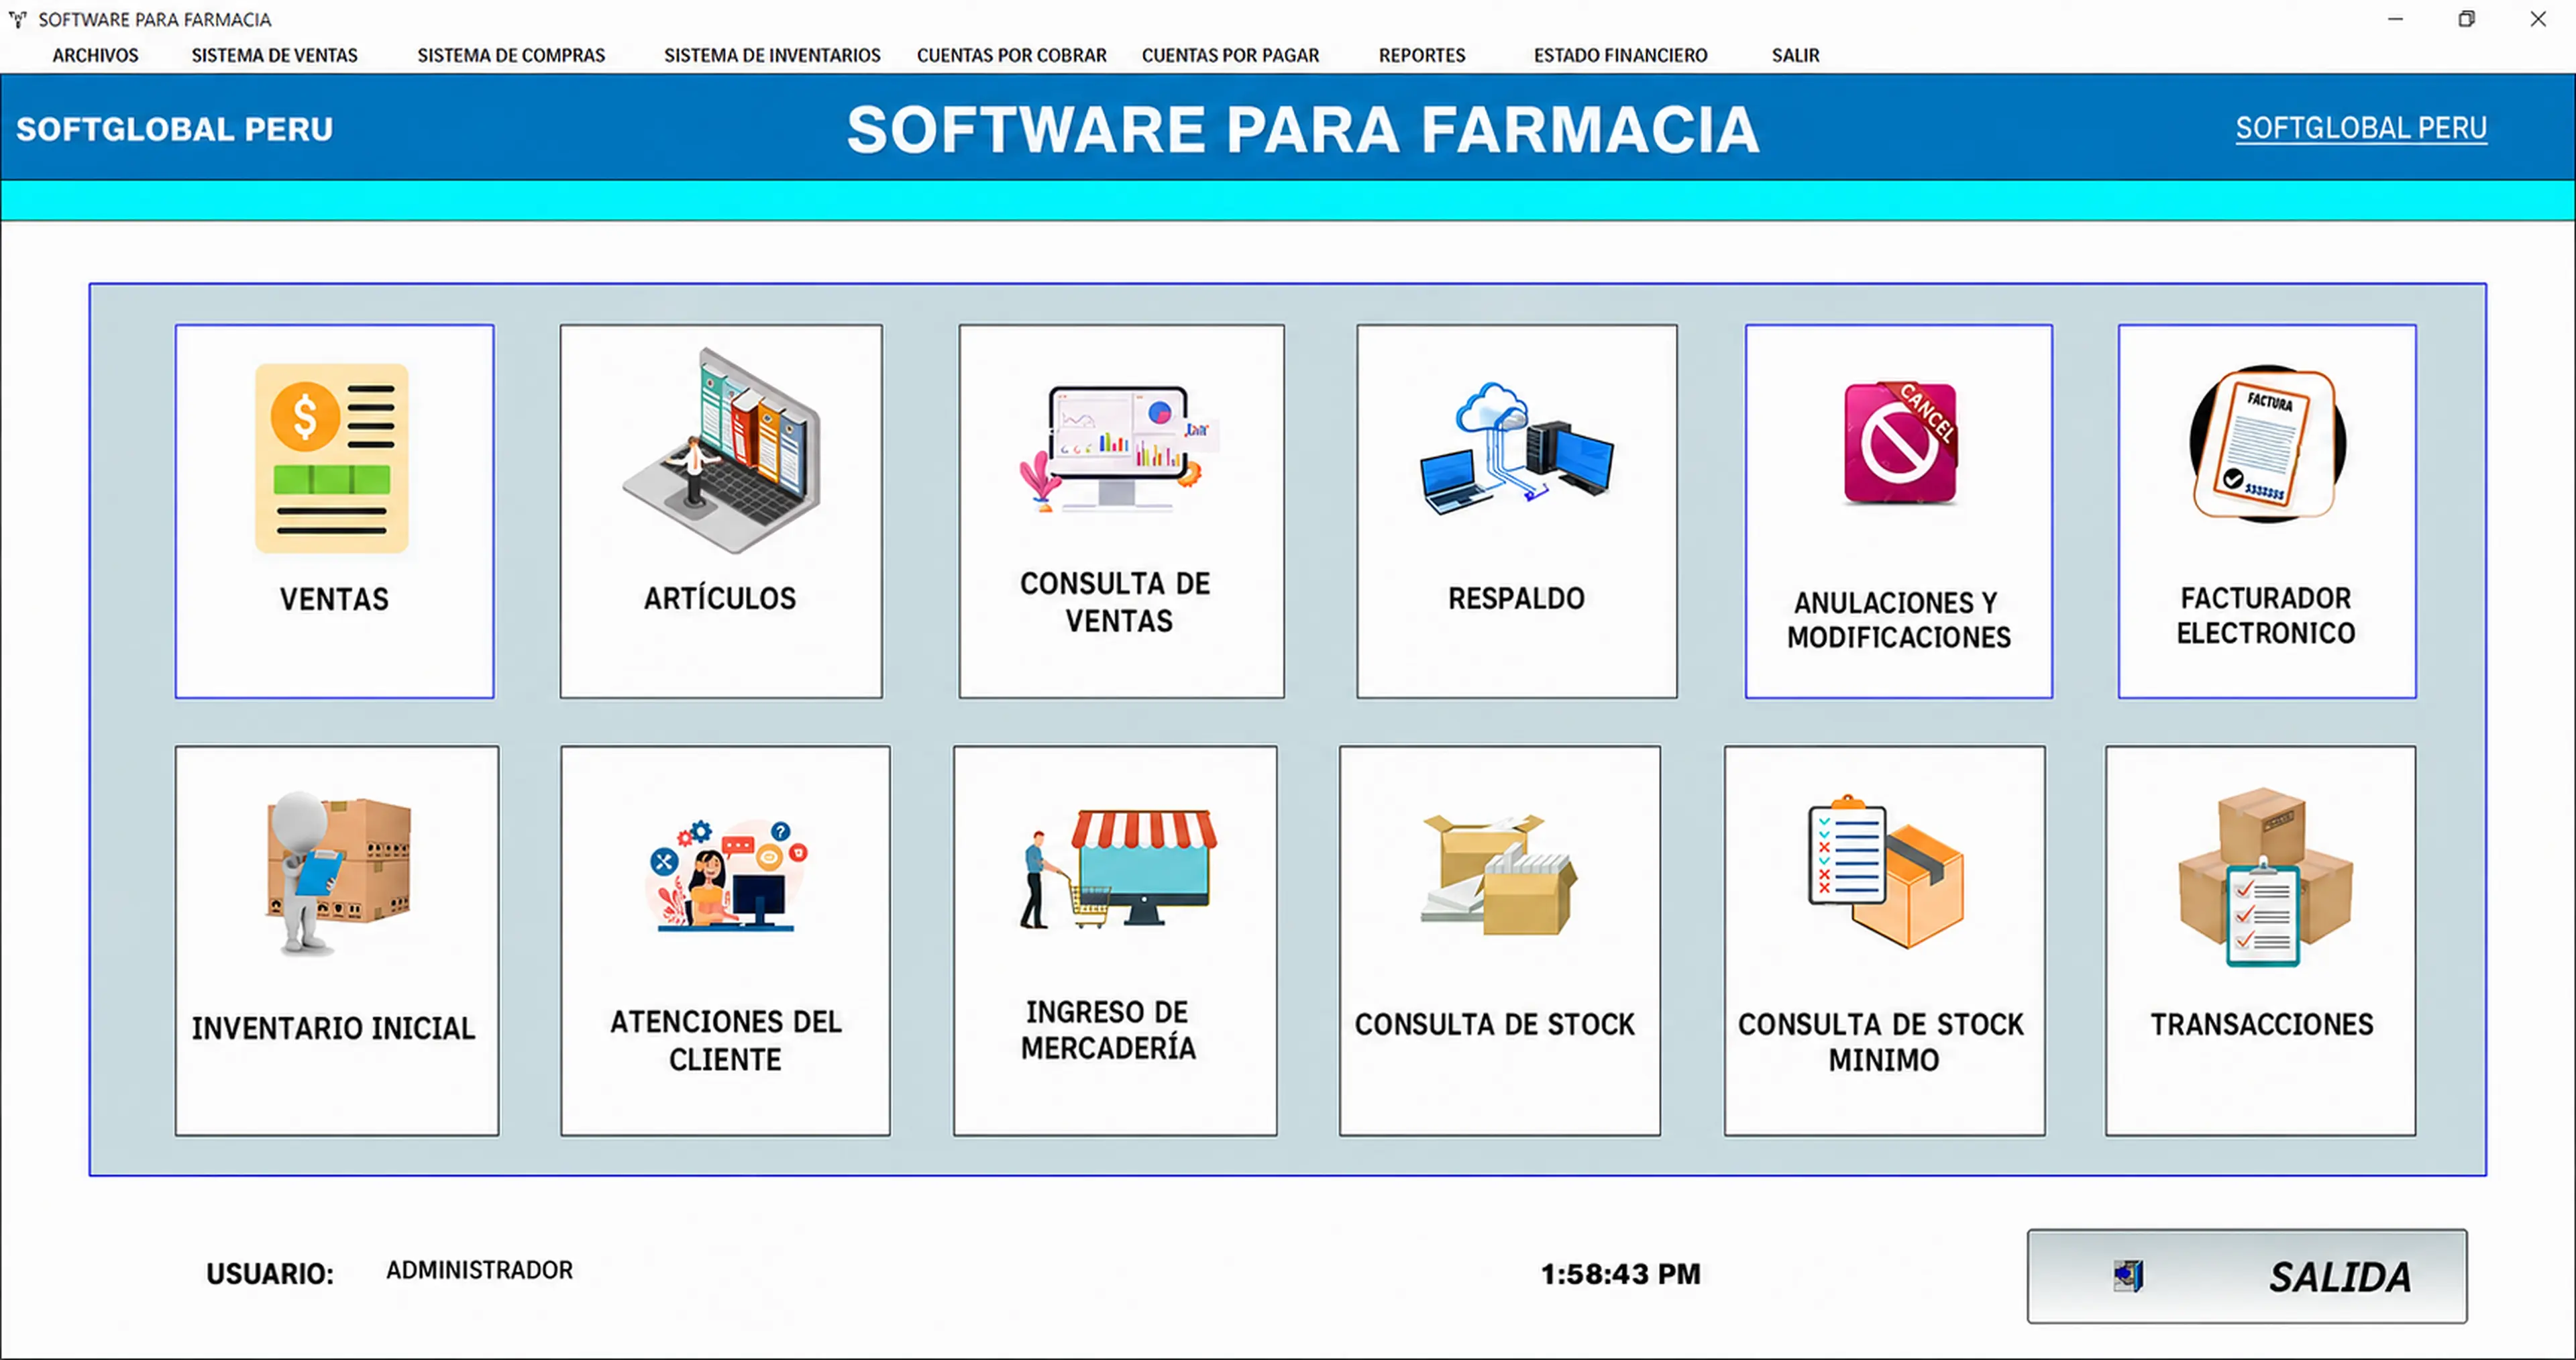
Task: Click the ADMINISTRADOR user name
Action: pyautogui.click(x=479, y=1270)
